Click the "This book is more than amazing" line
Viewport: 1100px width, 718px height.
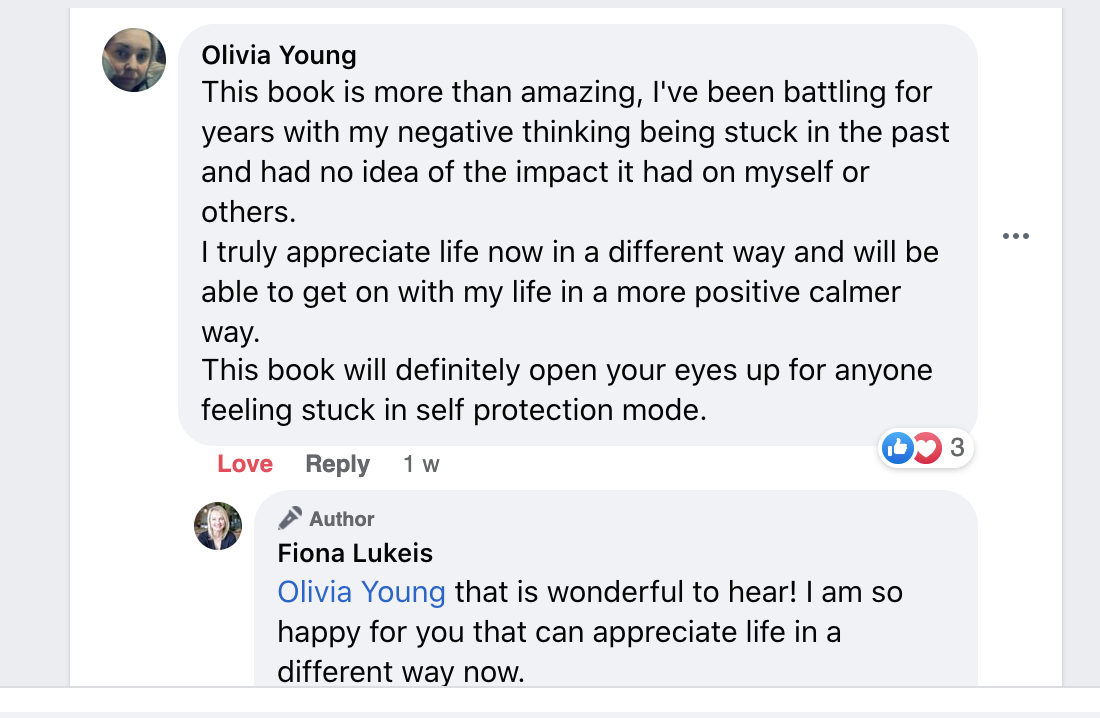point(567,93)
